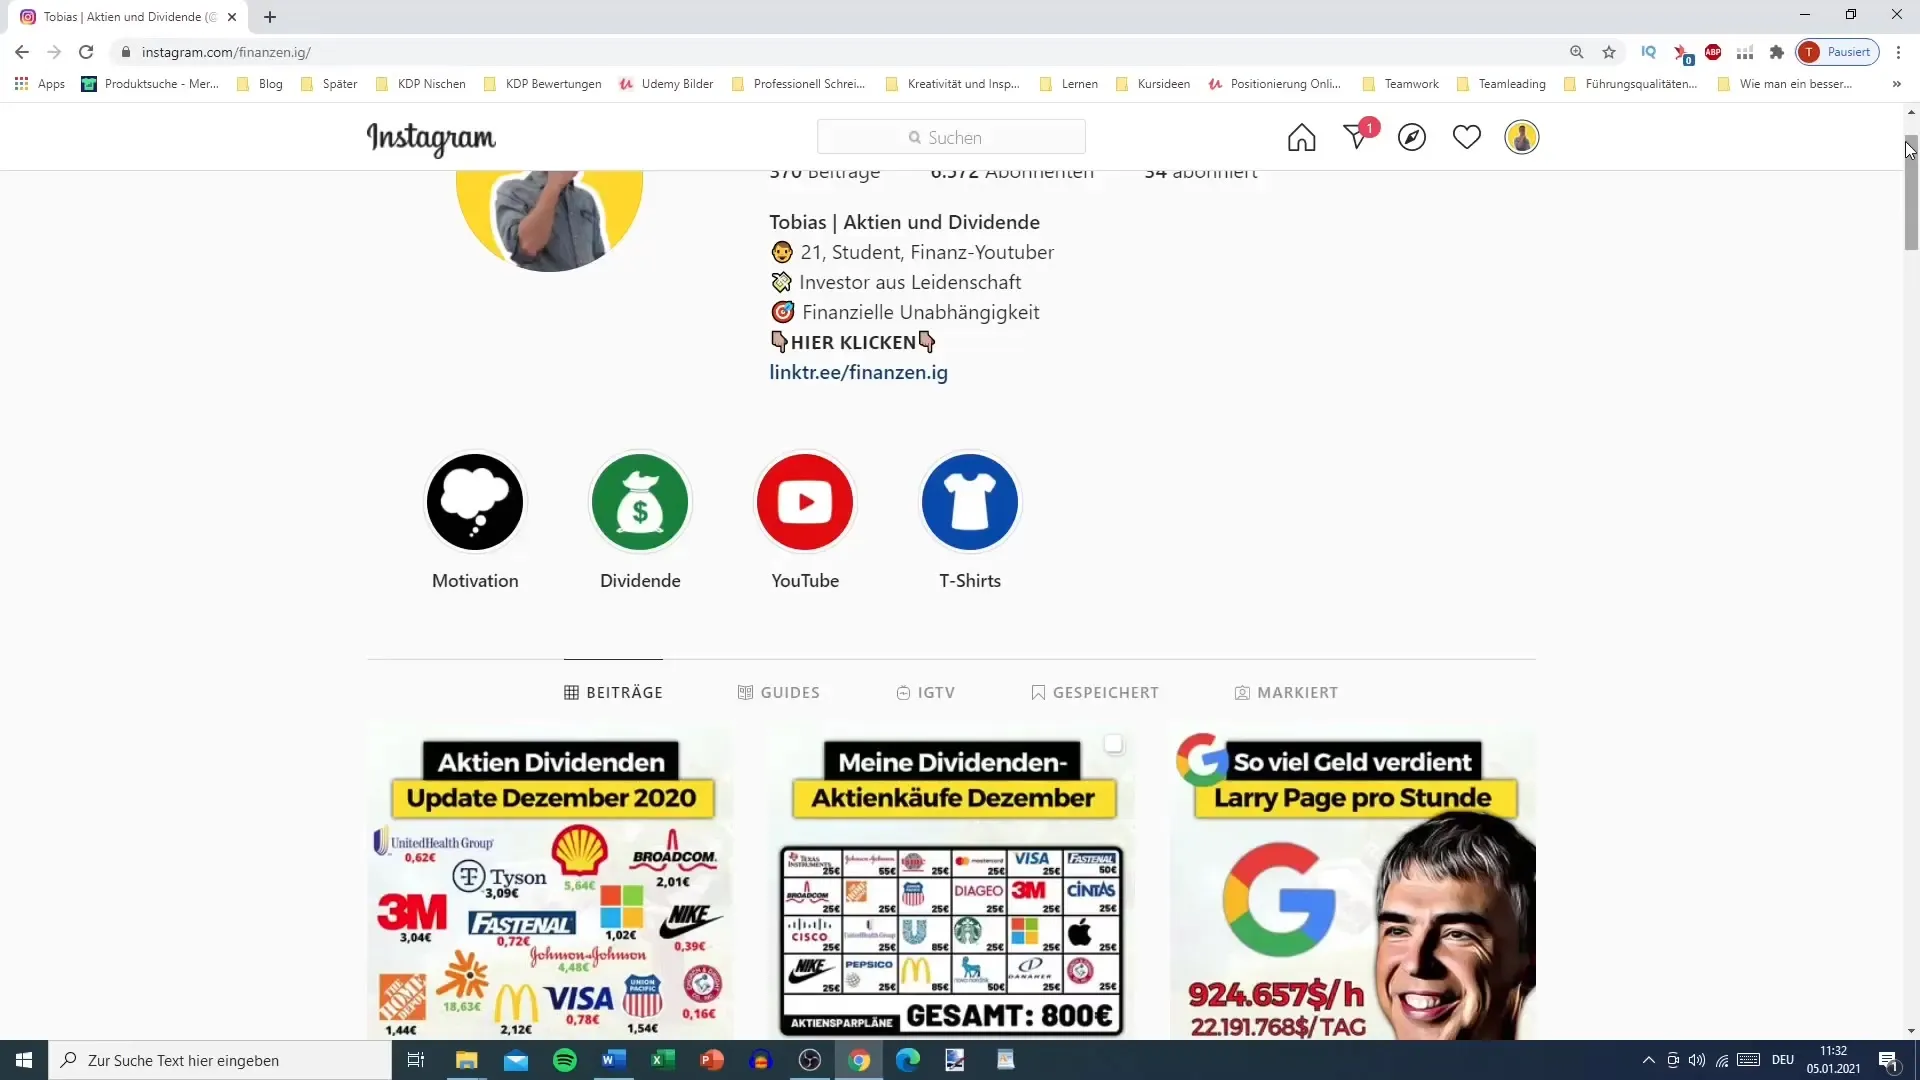
Task: Open the Kursideen bookmark folder
Action: pos(1153,84)
